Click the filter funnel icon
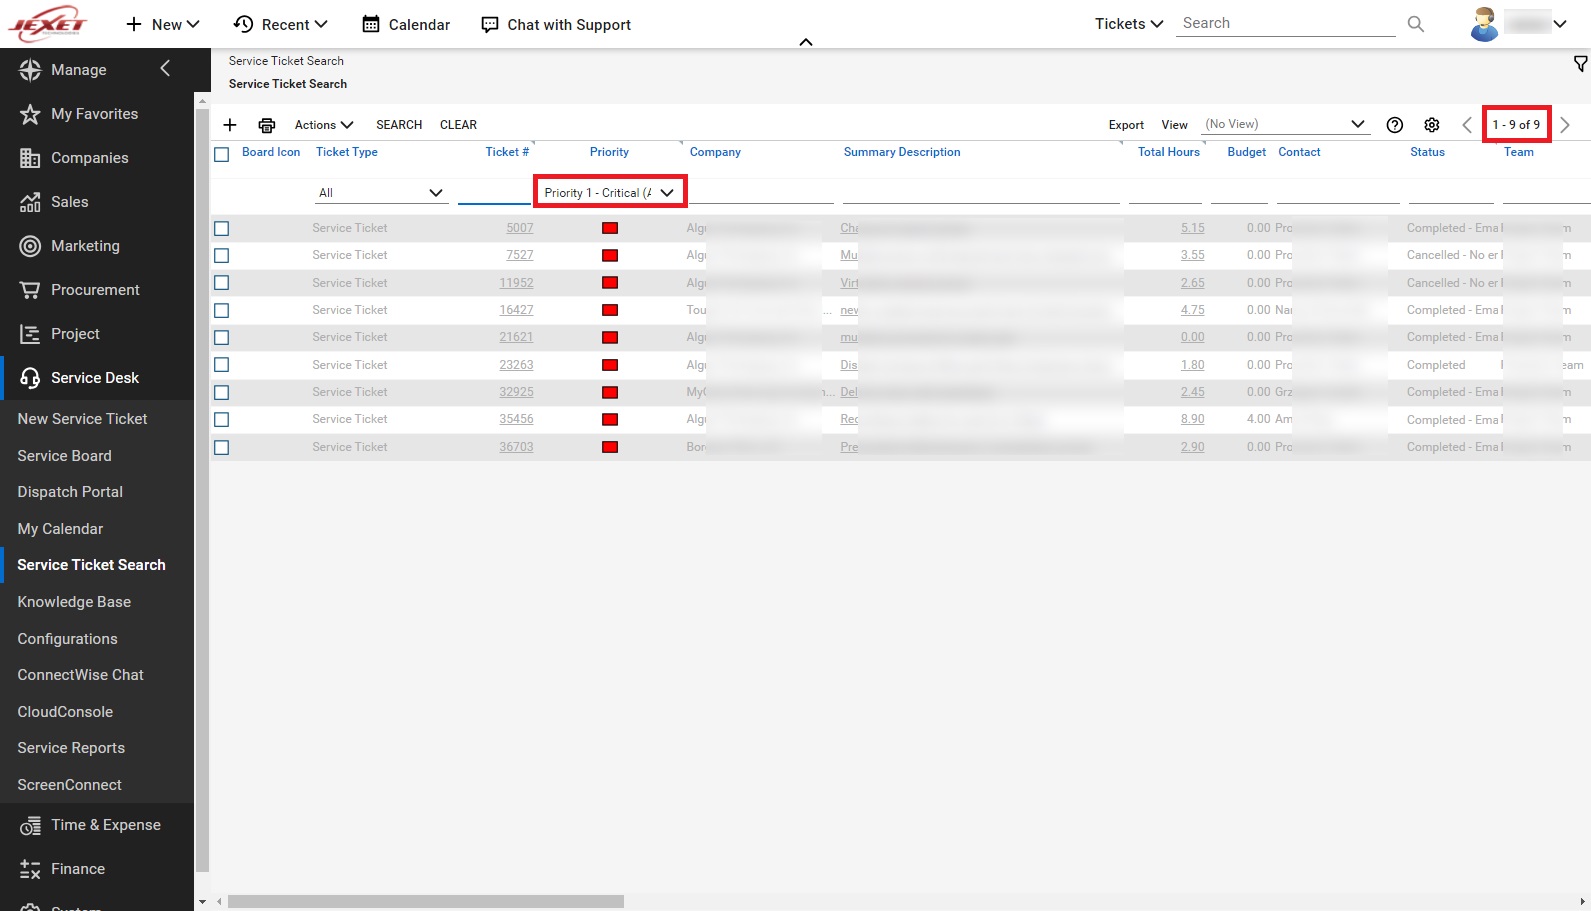1591x911 pixels. 1580,64
